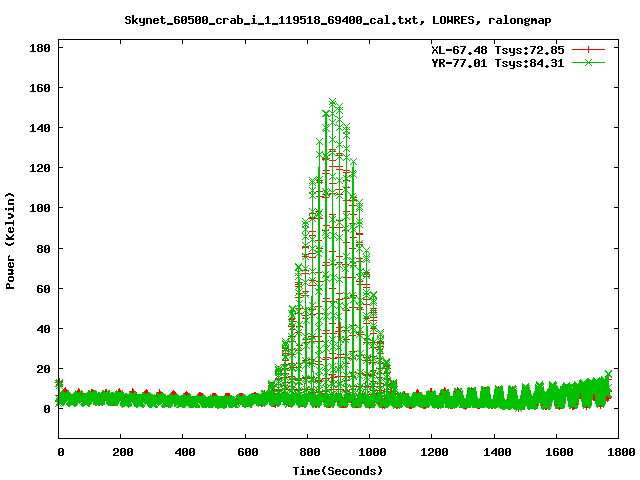The width and height of the screenshot is (640, 480).
Task: Click the x-axis tick label 400
Action: point(185,452)
